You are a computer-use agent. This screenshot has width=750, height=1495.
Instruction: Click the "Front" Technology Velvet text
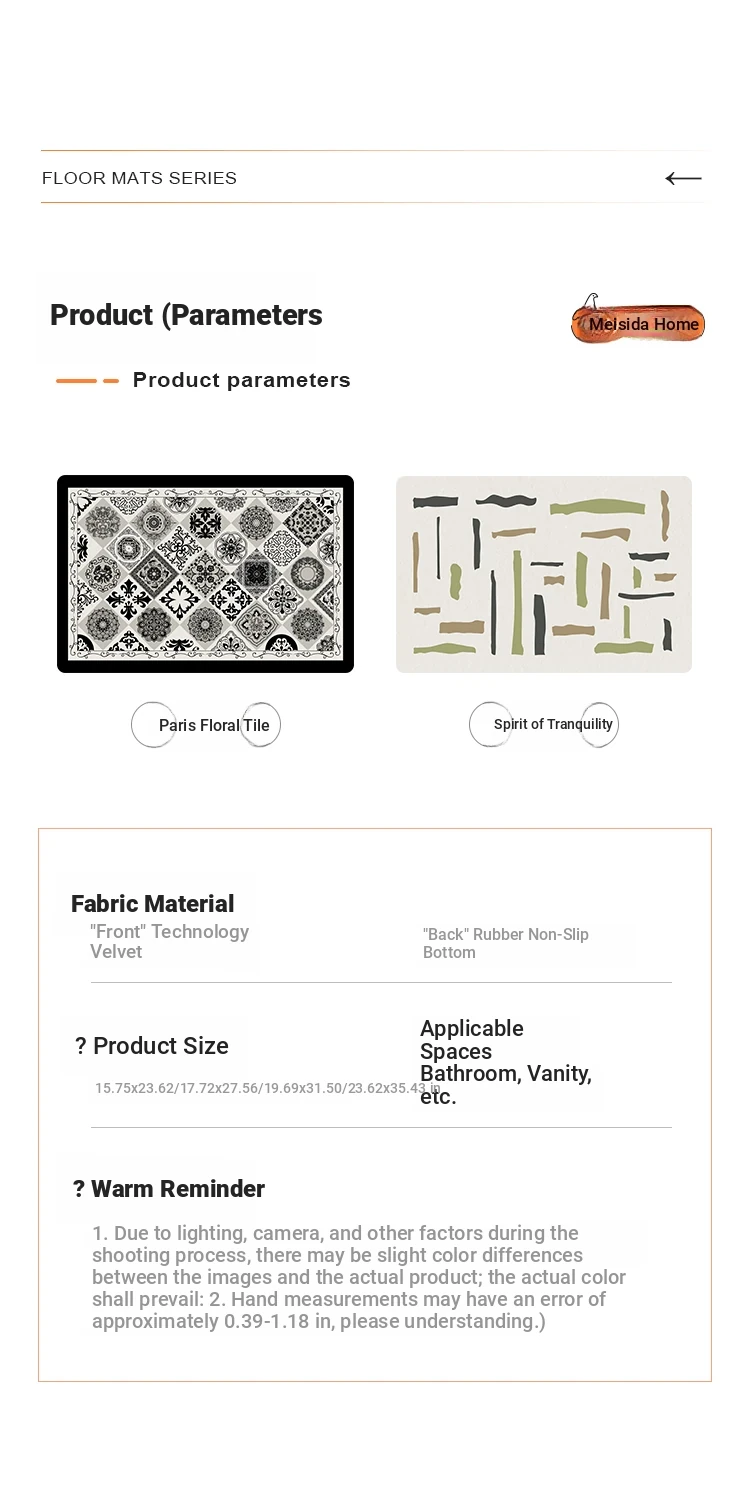pyautogui.click(x=169, y=941)
